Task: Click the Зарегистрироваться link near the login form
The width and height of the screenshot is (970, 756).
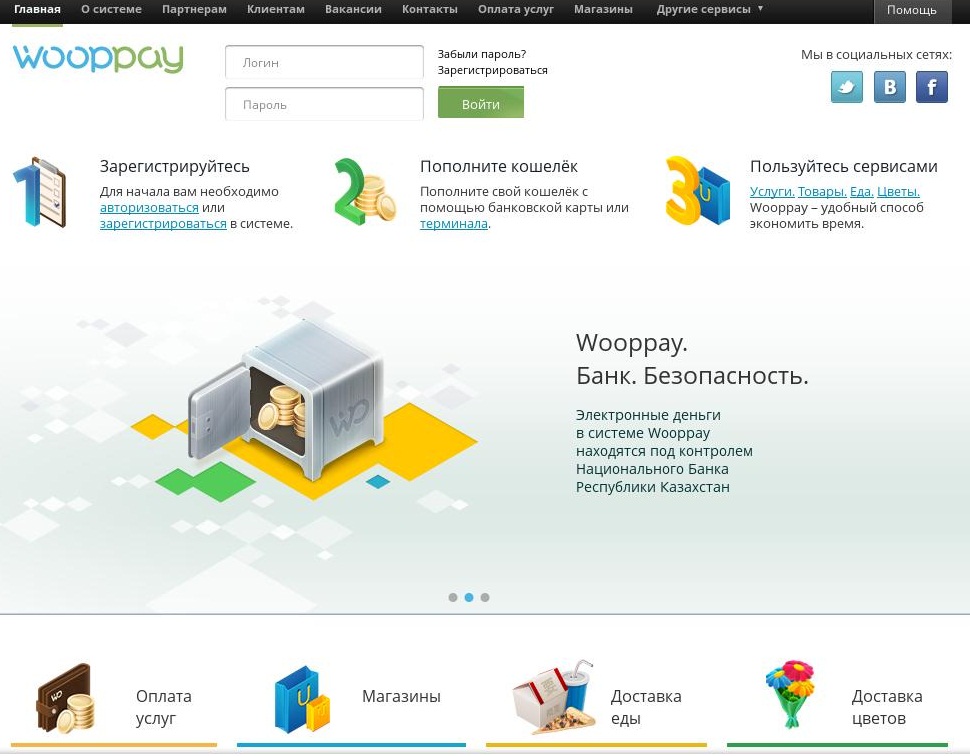Action: coord(492,71)
